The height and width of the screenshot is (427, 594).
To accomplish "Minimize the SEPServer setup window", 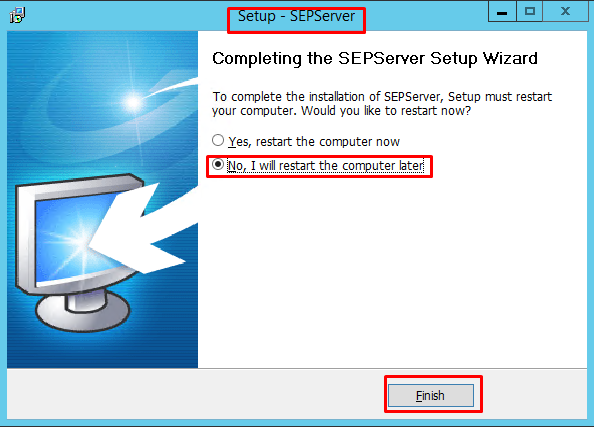I will (502, 11).
